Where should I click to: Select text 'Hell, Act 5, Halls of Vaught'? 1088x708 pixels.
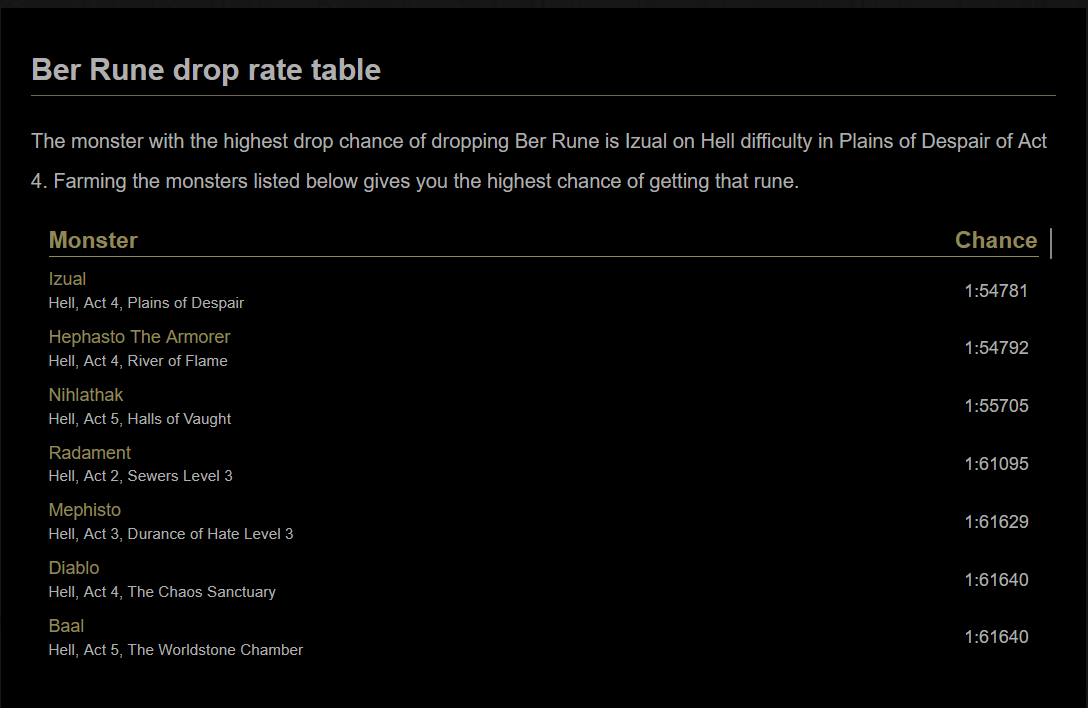click(x=140, y=419)
